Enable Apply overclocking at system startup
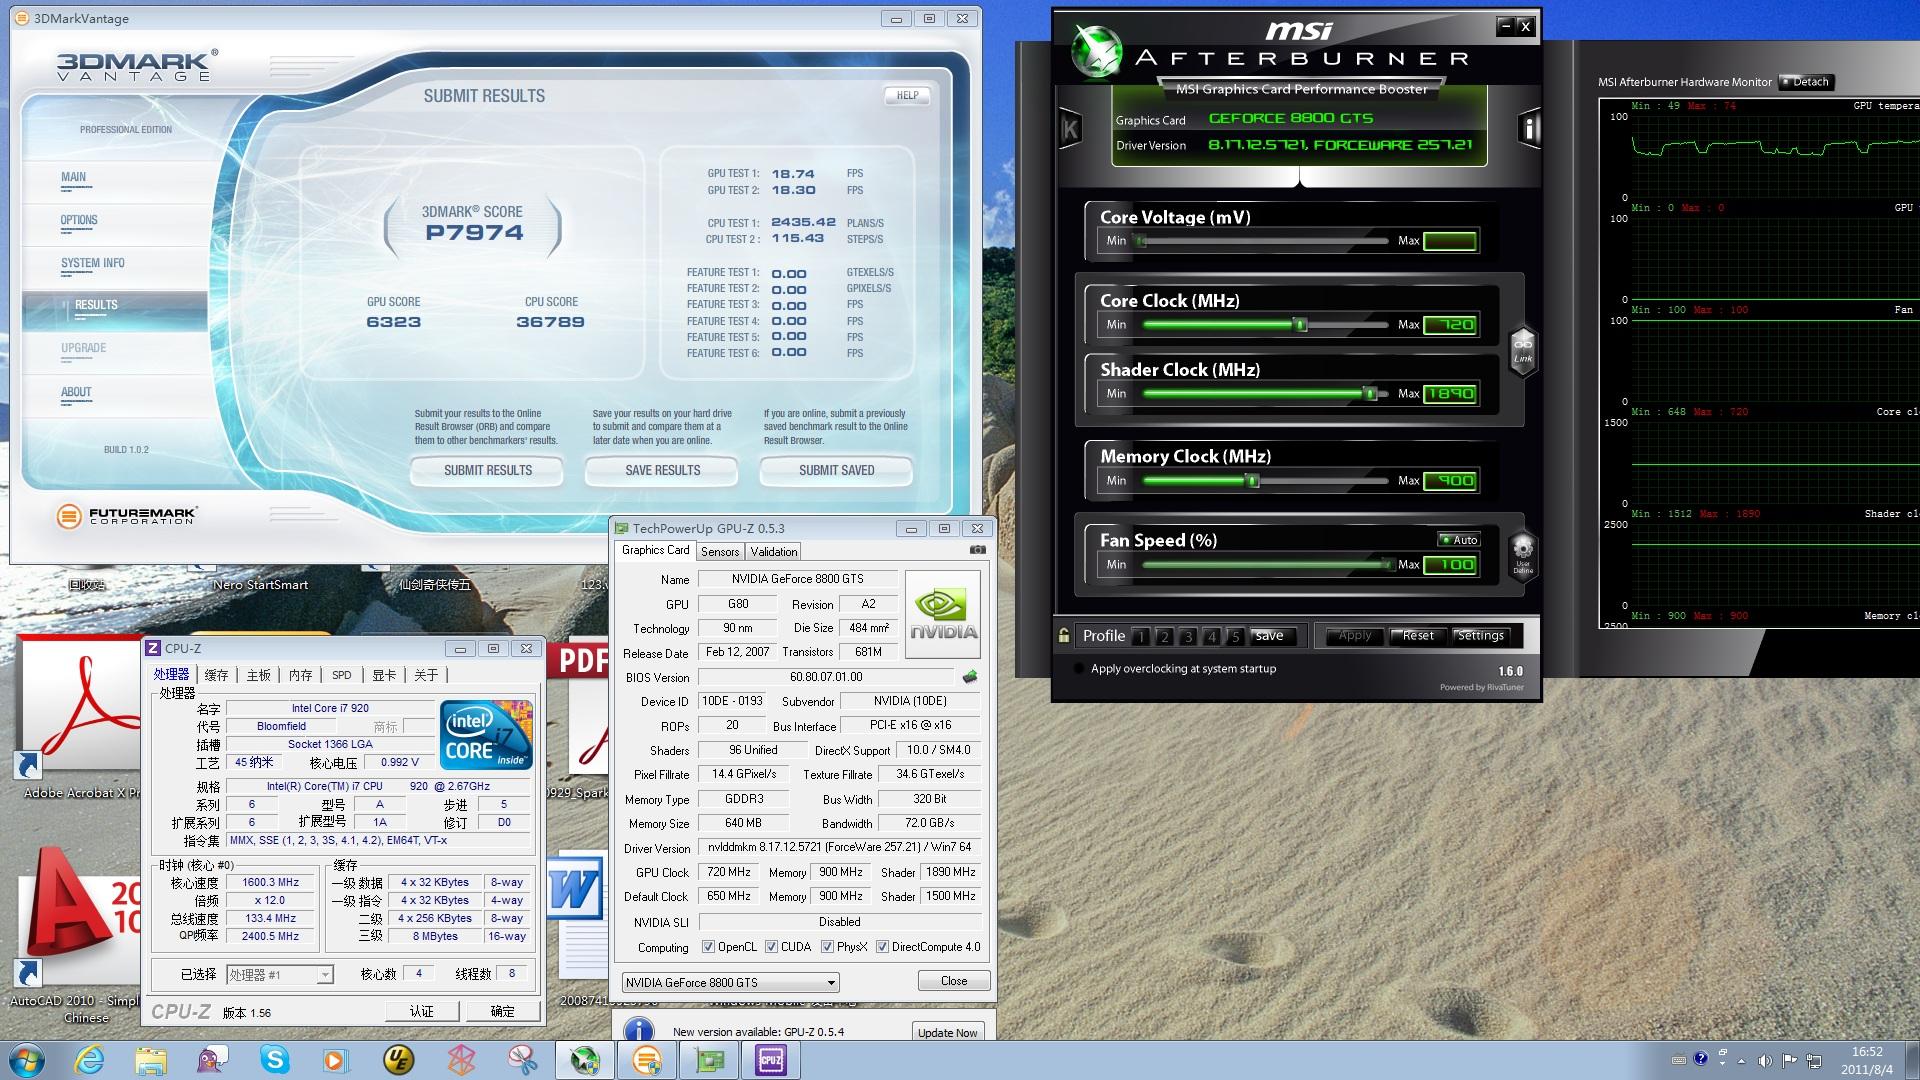Screen dimensions: 1920x1080 click(1079, 669)
